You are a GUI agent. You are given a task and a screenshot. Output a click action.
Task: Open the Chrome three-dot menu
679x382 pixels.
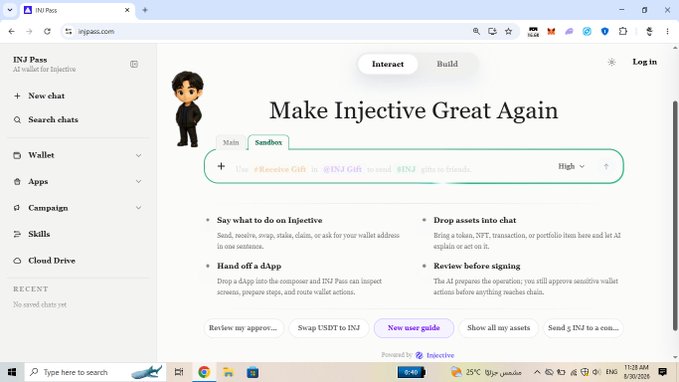[x=667, y=32]
